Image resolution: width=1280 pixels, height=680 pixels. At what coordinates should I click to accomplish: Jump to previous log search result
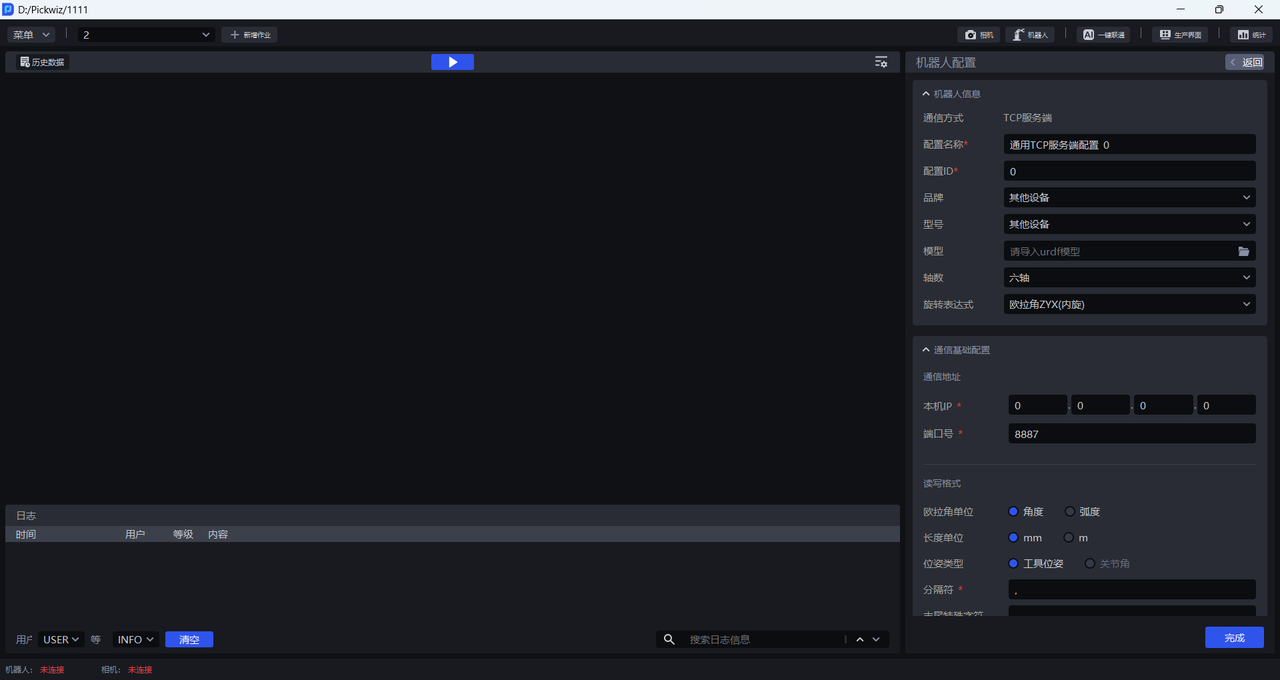(x=859, y=640)
